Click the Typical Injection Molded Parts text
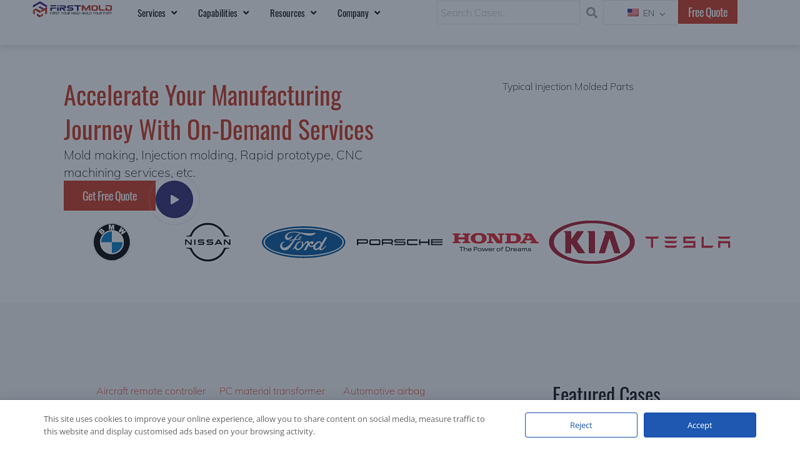800x450 pixels. [568, 87]
